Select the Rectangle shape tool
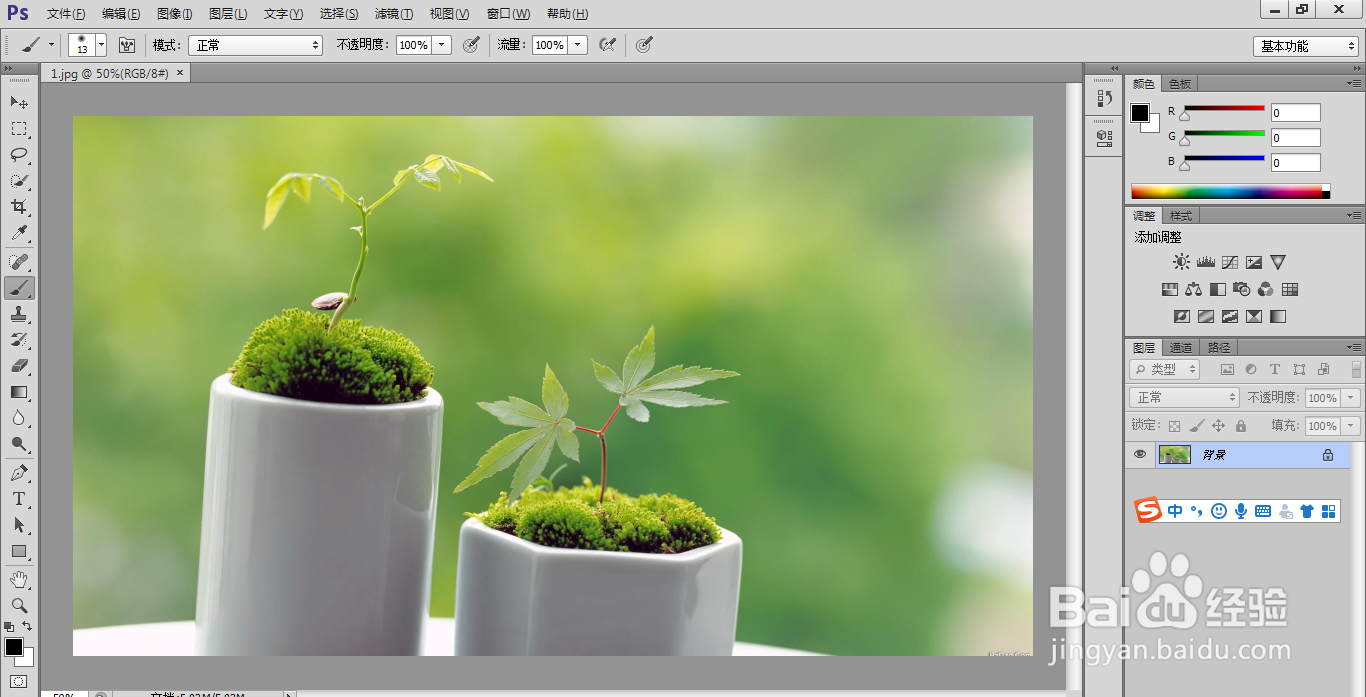1366x697 pixels. point(19,551)
